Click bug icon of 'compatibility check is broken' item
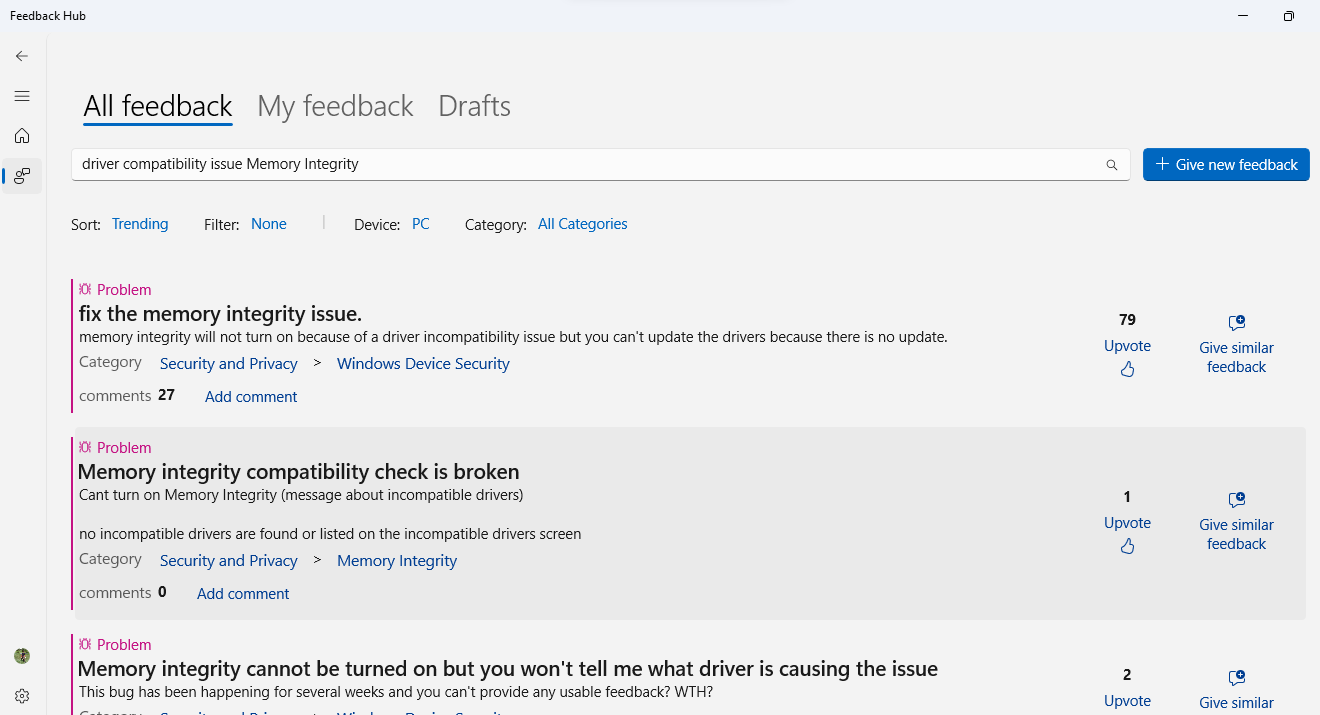The image size is (1320, 715). point(85,448)
